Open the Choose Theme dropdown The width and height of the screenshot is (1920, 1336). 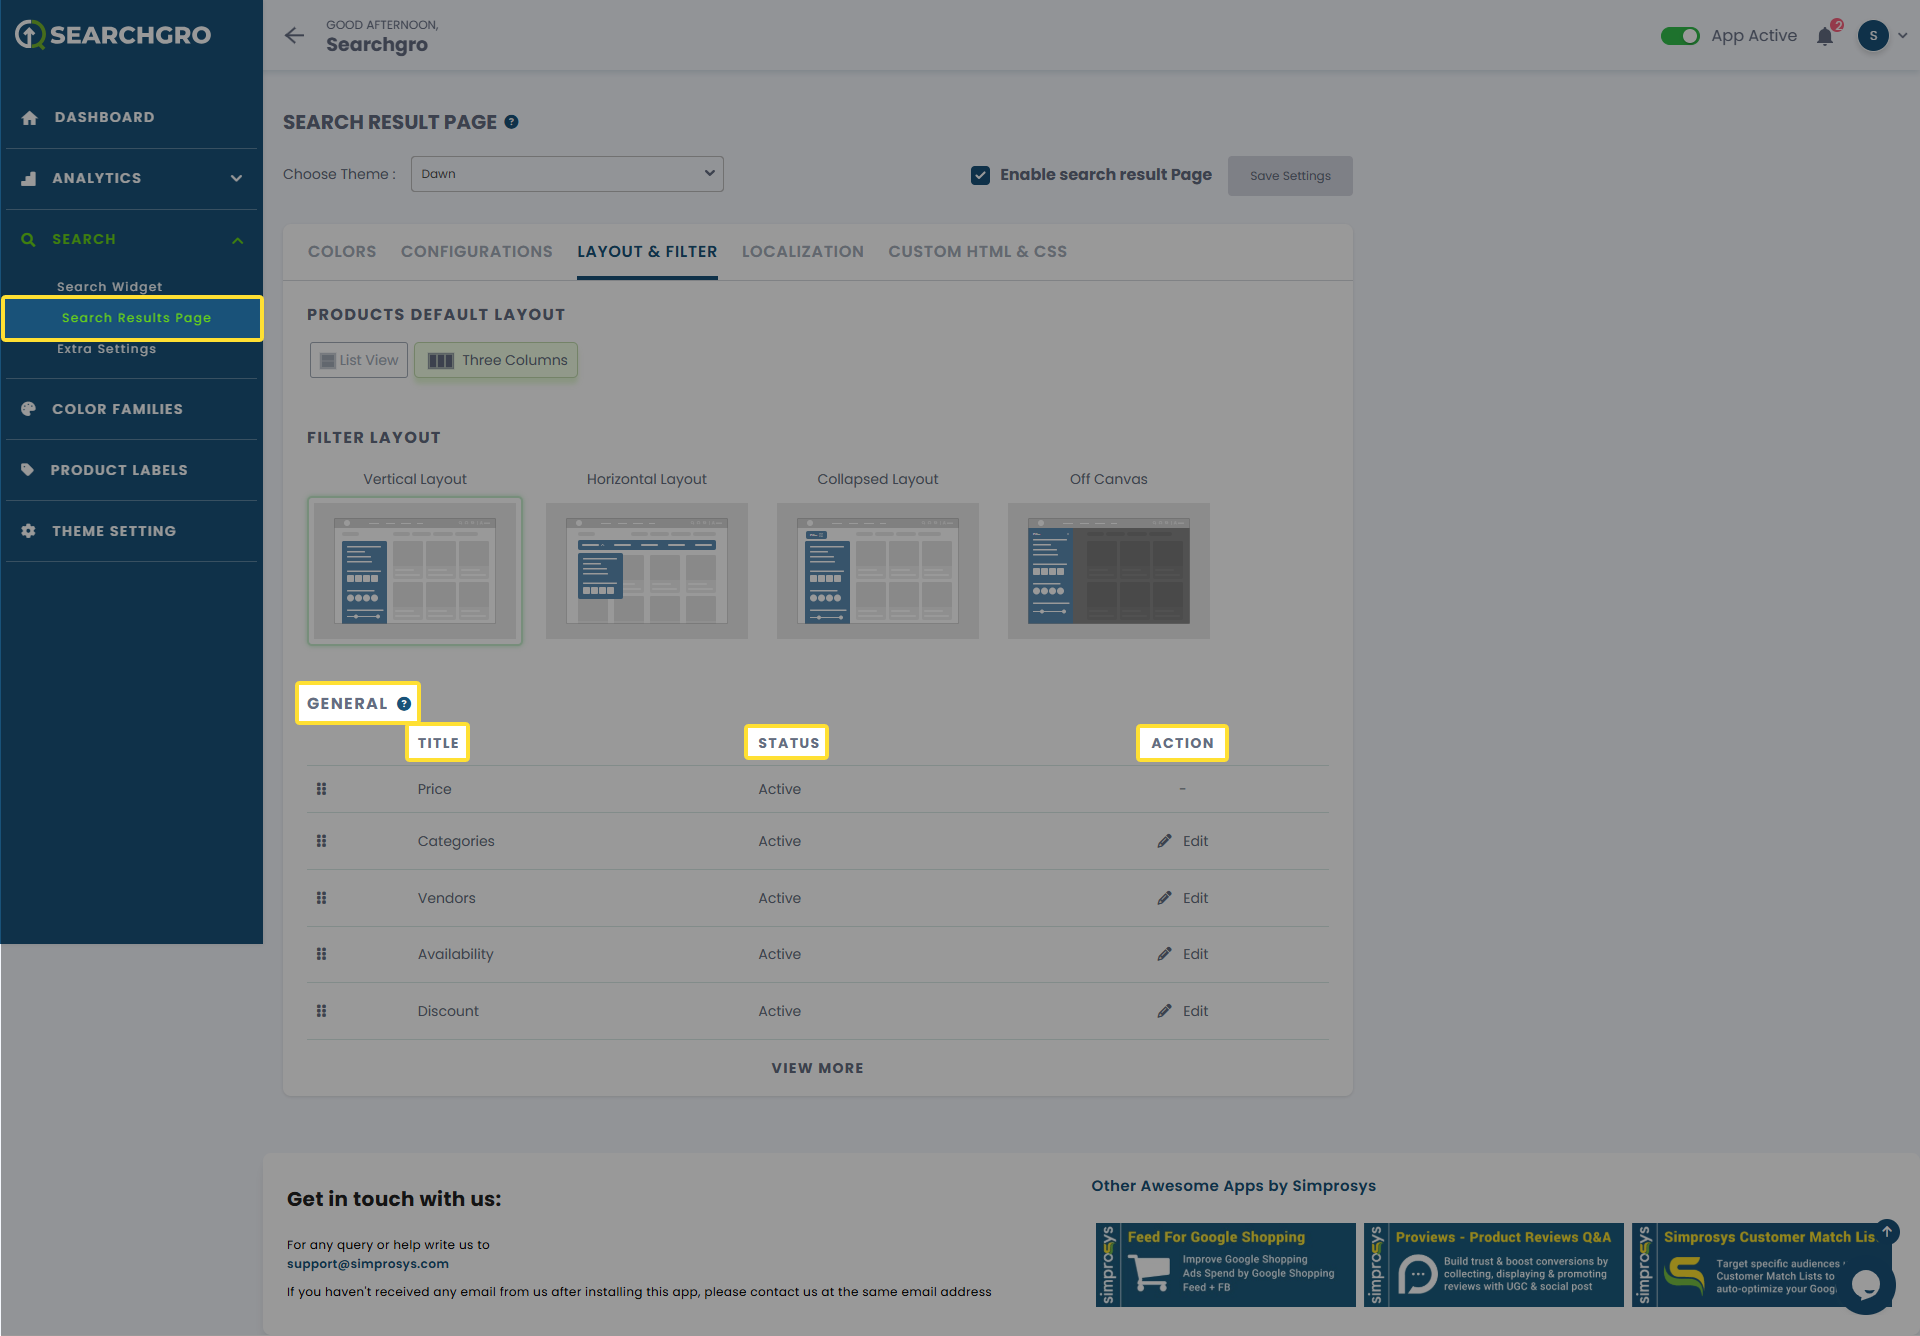click(567, 174)
